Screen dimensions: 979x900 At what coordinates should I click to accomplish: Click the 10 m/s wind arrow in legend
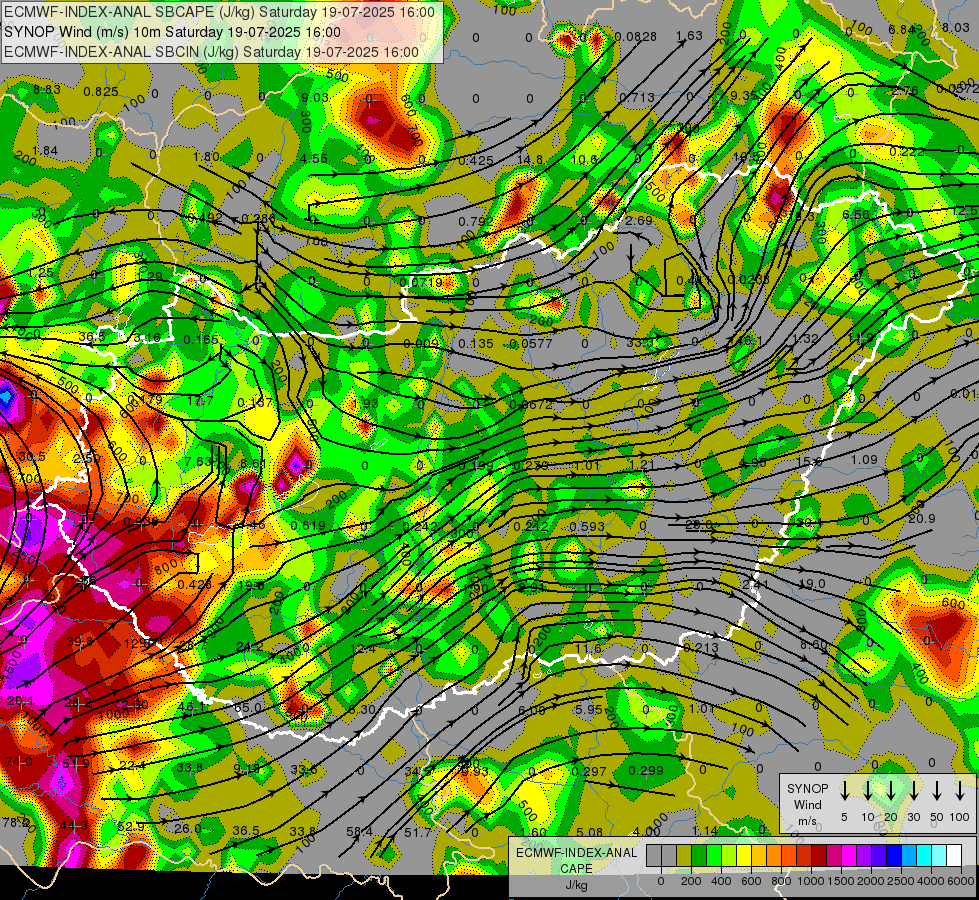[x=868, y=791]
